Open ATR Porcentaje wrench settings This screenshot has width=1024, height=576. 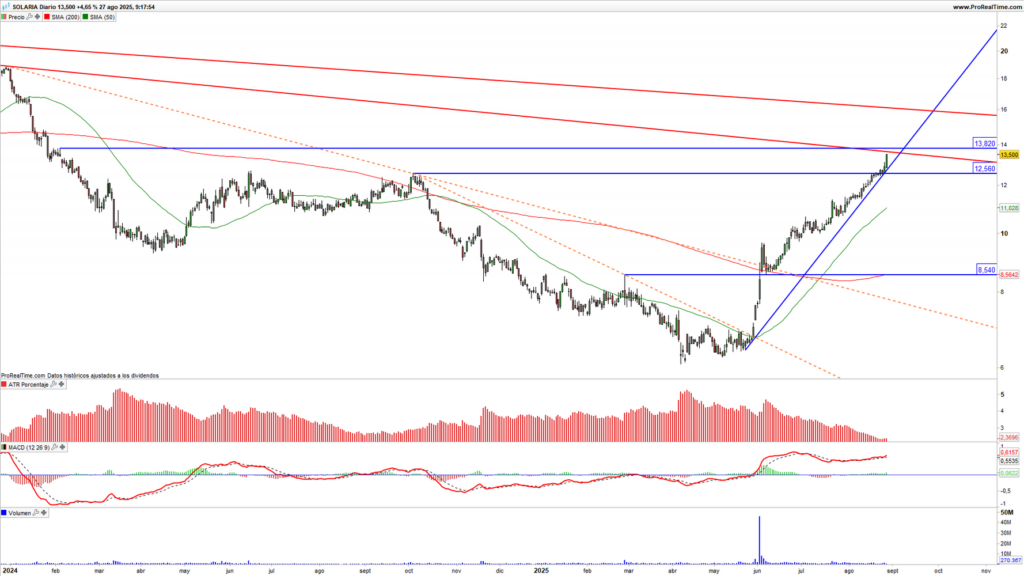[x=53, y=384]
